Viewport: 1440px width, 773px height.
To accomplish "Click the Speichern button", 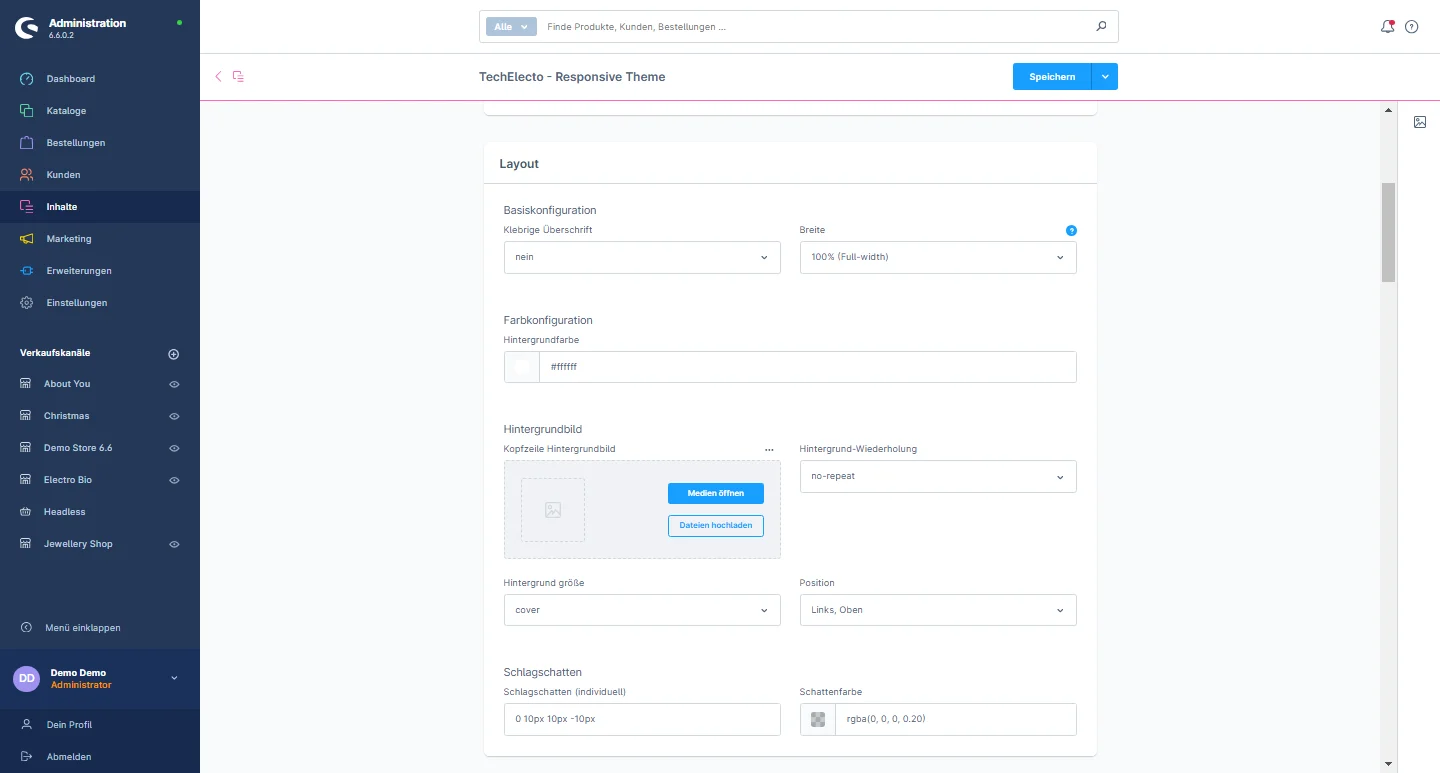I will pos(1052,77).
